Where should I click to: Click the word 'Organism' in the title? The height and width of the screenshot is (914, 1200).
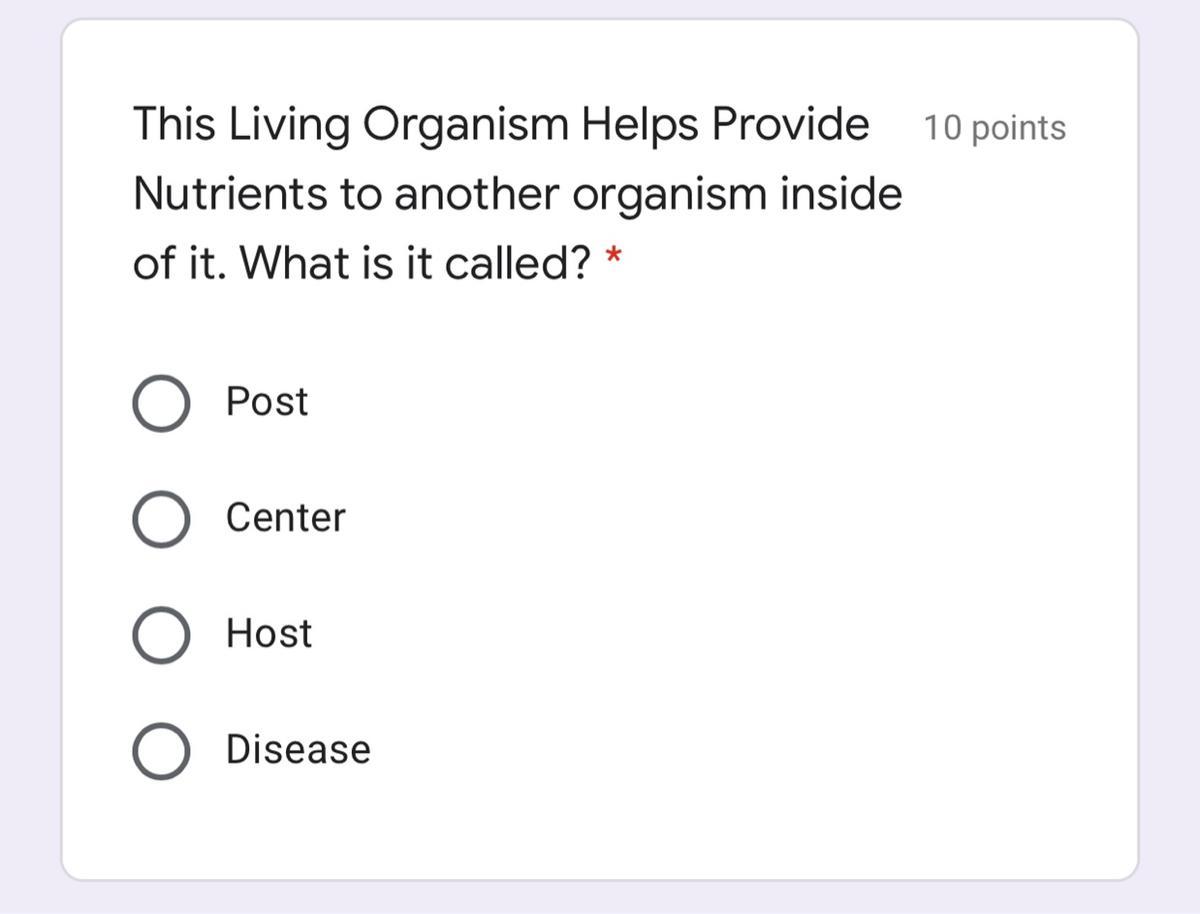pos(465,125)
